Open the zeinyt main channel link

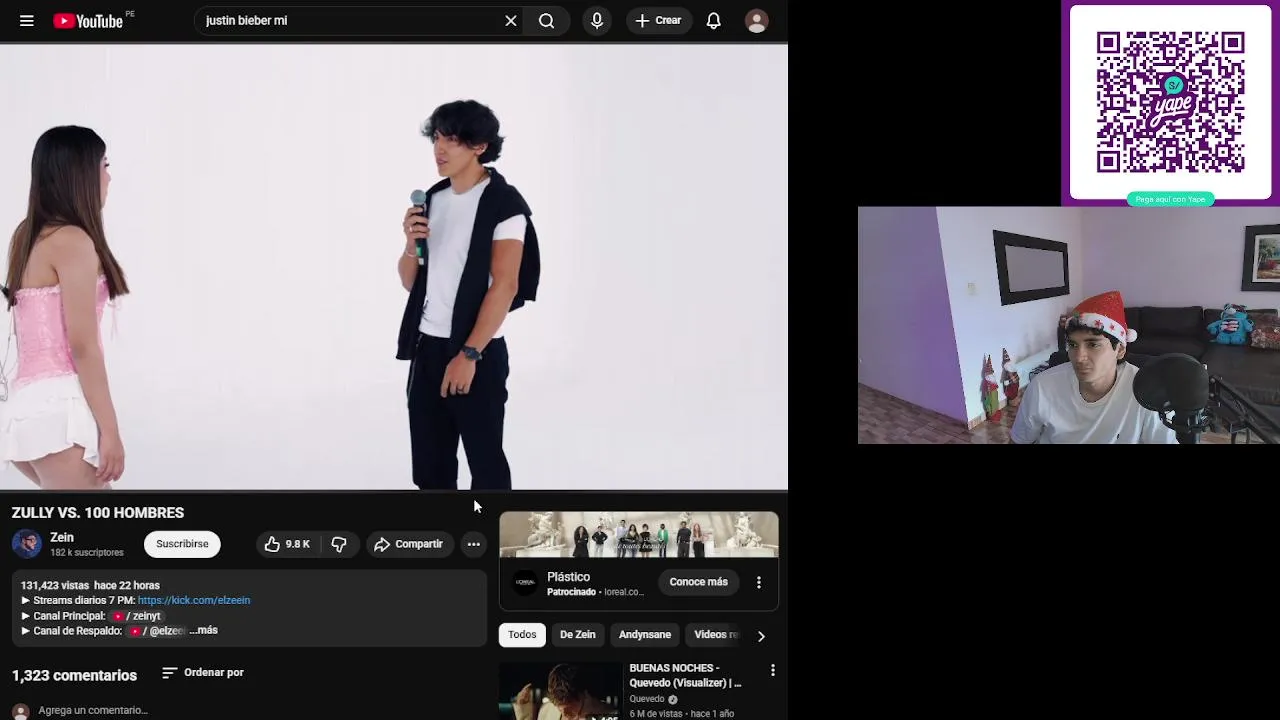click(137, 616)
